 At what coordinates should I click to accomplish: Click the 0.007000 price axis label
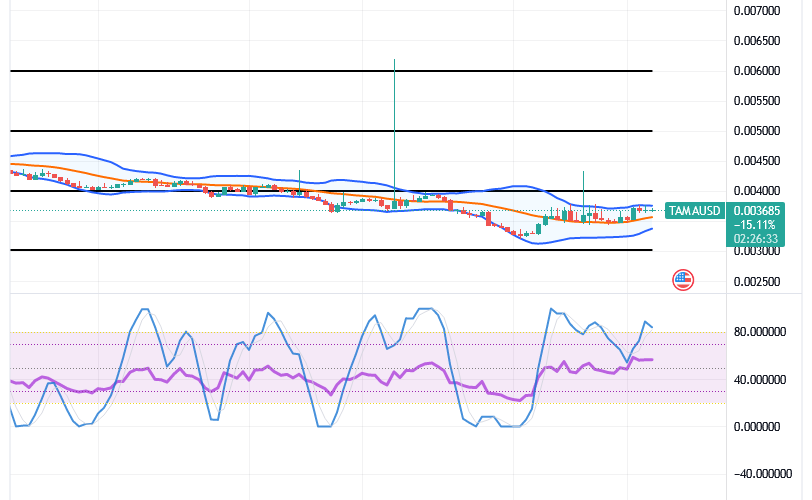pos(757,11)
